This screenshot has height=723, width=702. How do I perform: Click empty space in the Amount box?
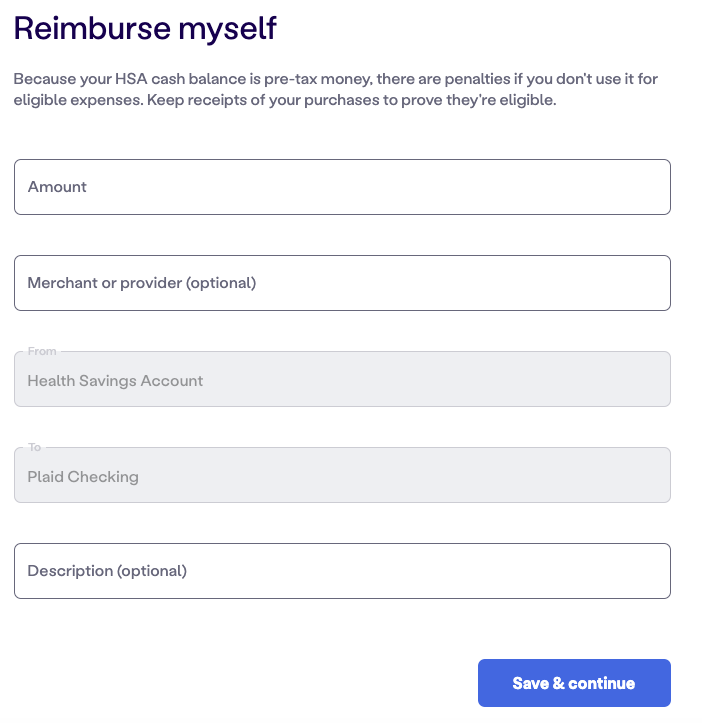pos(378,187)
